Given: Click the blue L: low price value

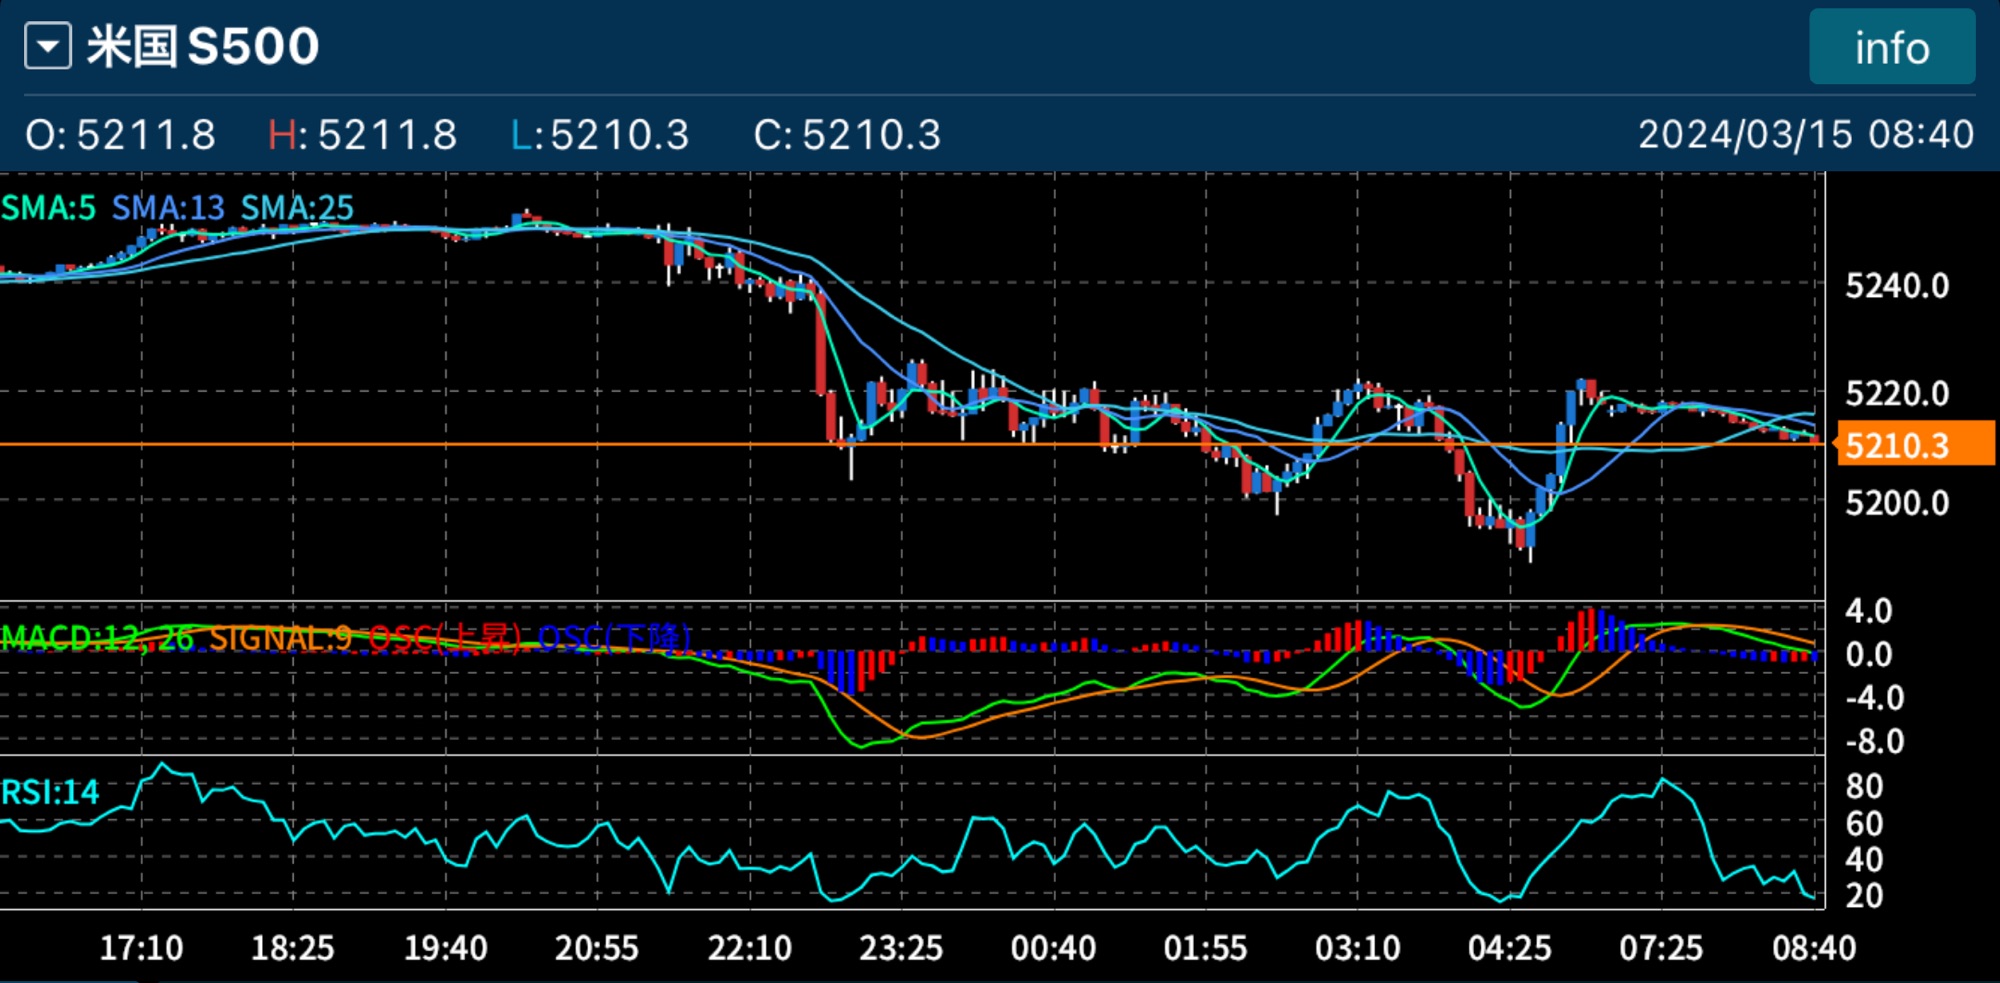Looking at the screenshot, I should (x=600, y=135).
